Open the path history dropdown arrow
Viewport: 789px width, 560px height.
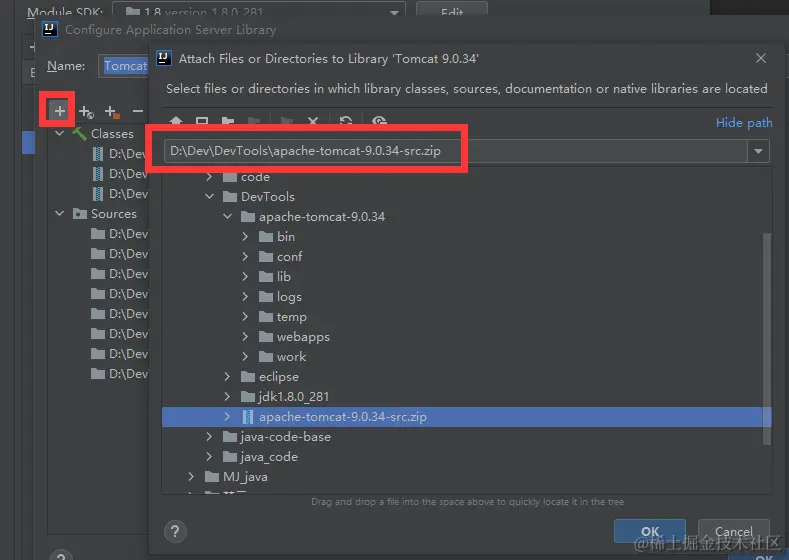pyautogui.click(x=758, y=151)
